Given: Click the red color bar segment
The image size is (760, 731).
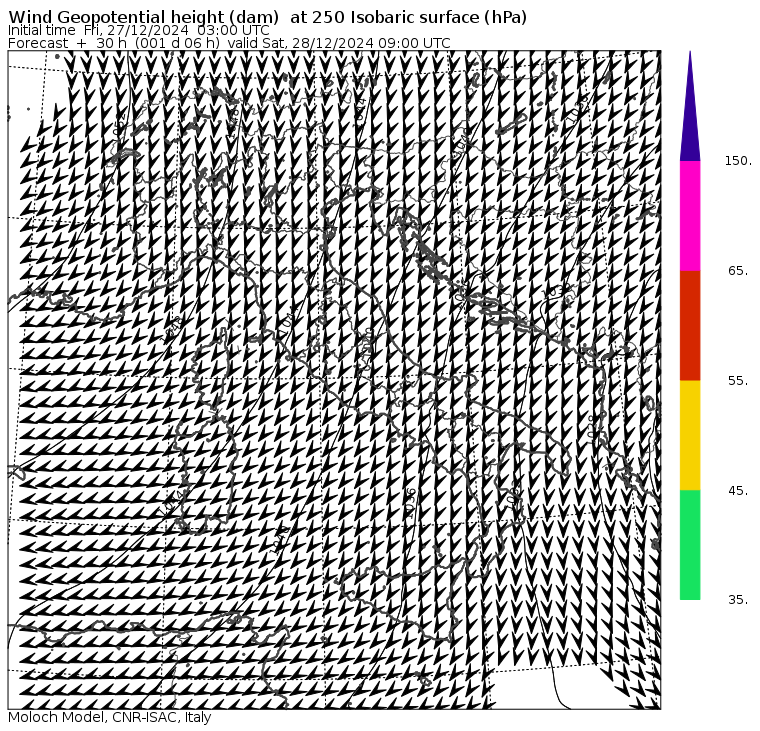Looking at the screenshot, I should coord(690,325).
